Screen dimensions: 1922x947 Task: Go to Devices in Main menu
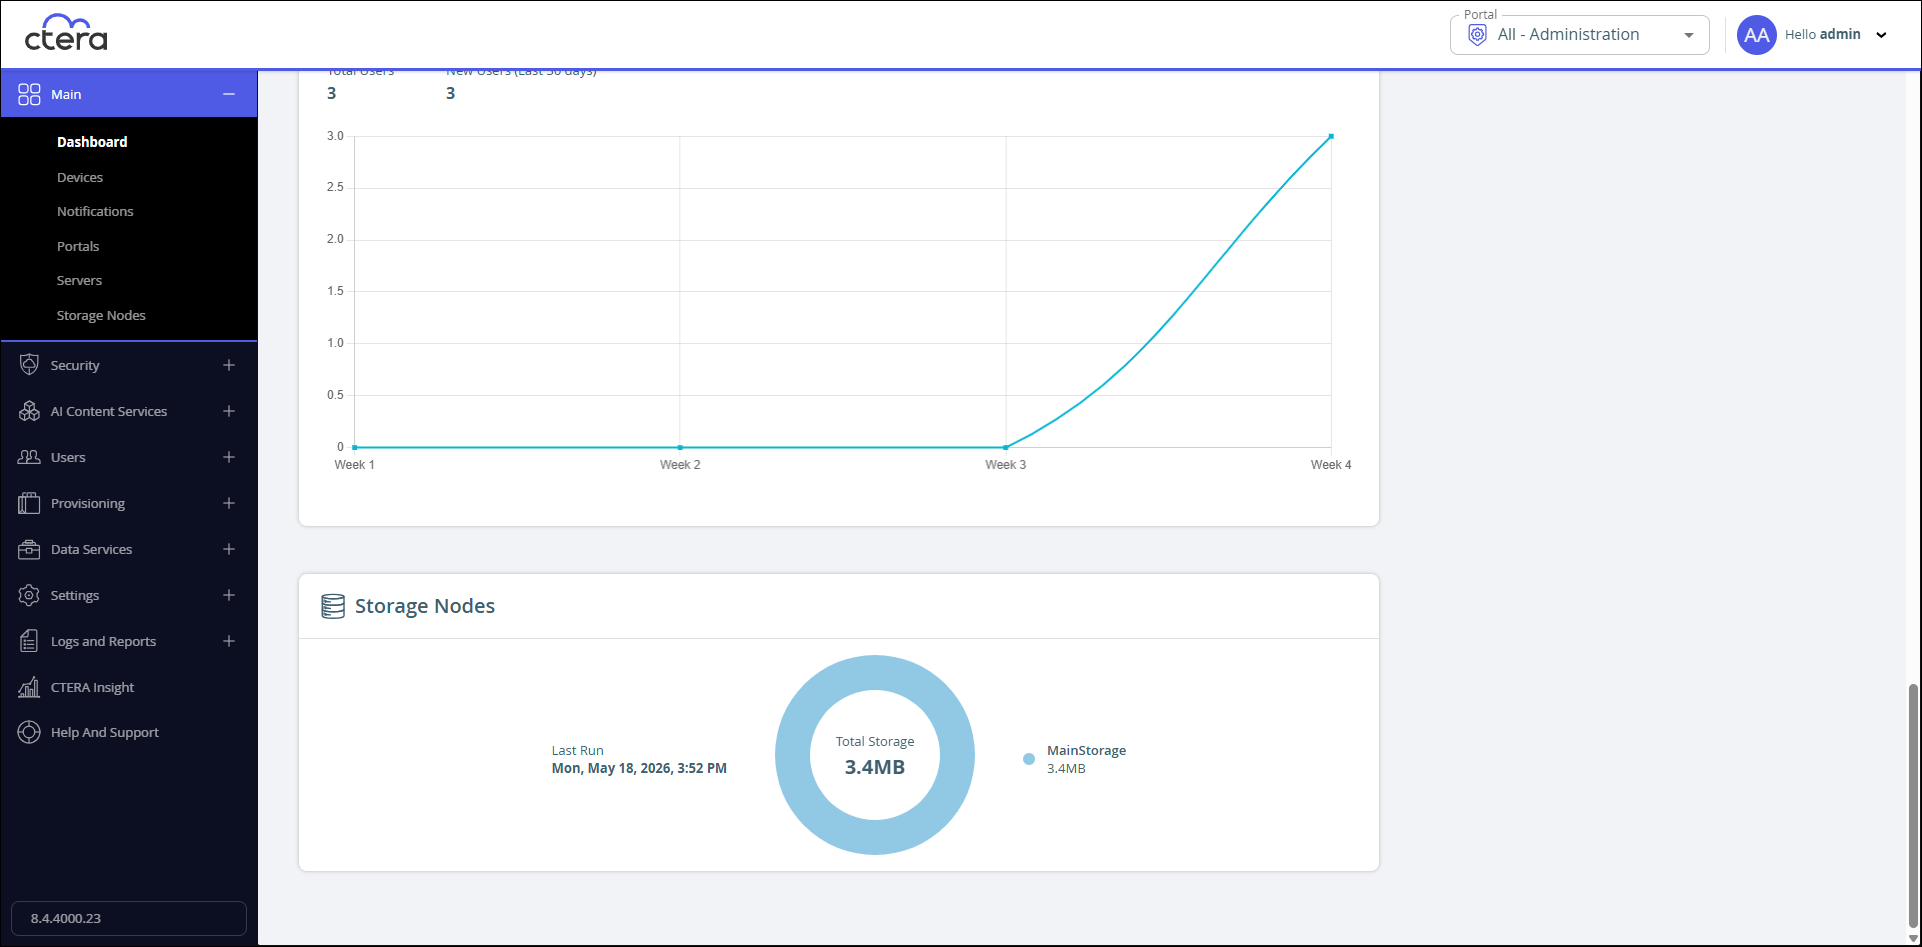(x=80, y=177)
